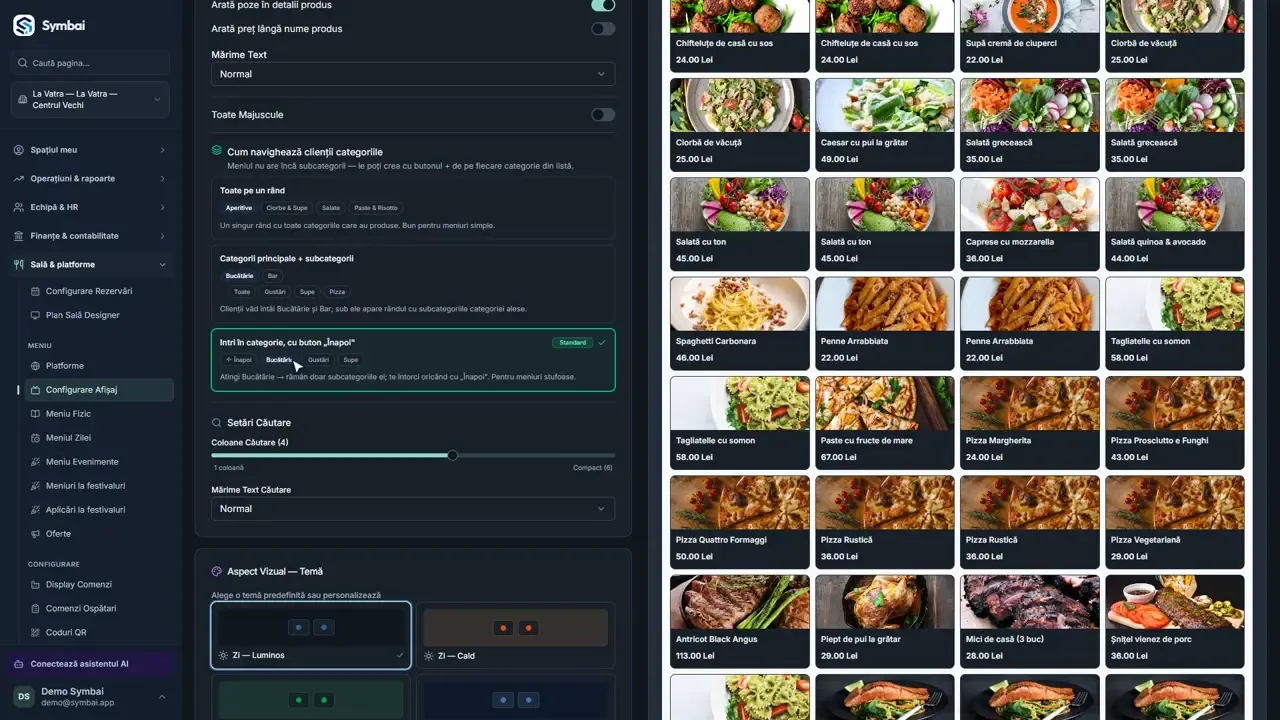Select Categorii principale + subcategorii option
This screenshot has height=720, width=1280.
click(x=413, y=283)
